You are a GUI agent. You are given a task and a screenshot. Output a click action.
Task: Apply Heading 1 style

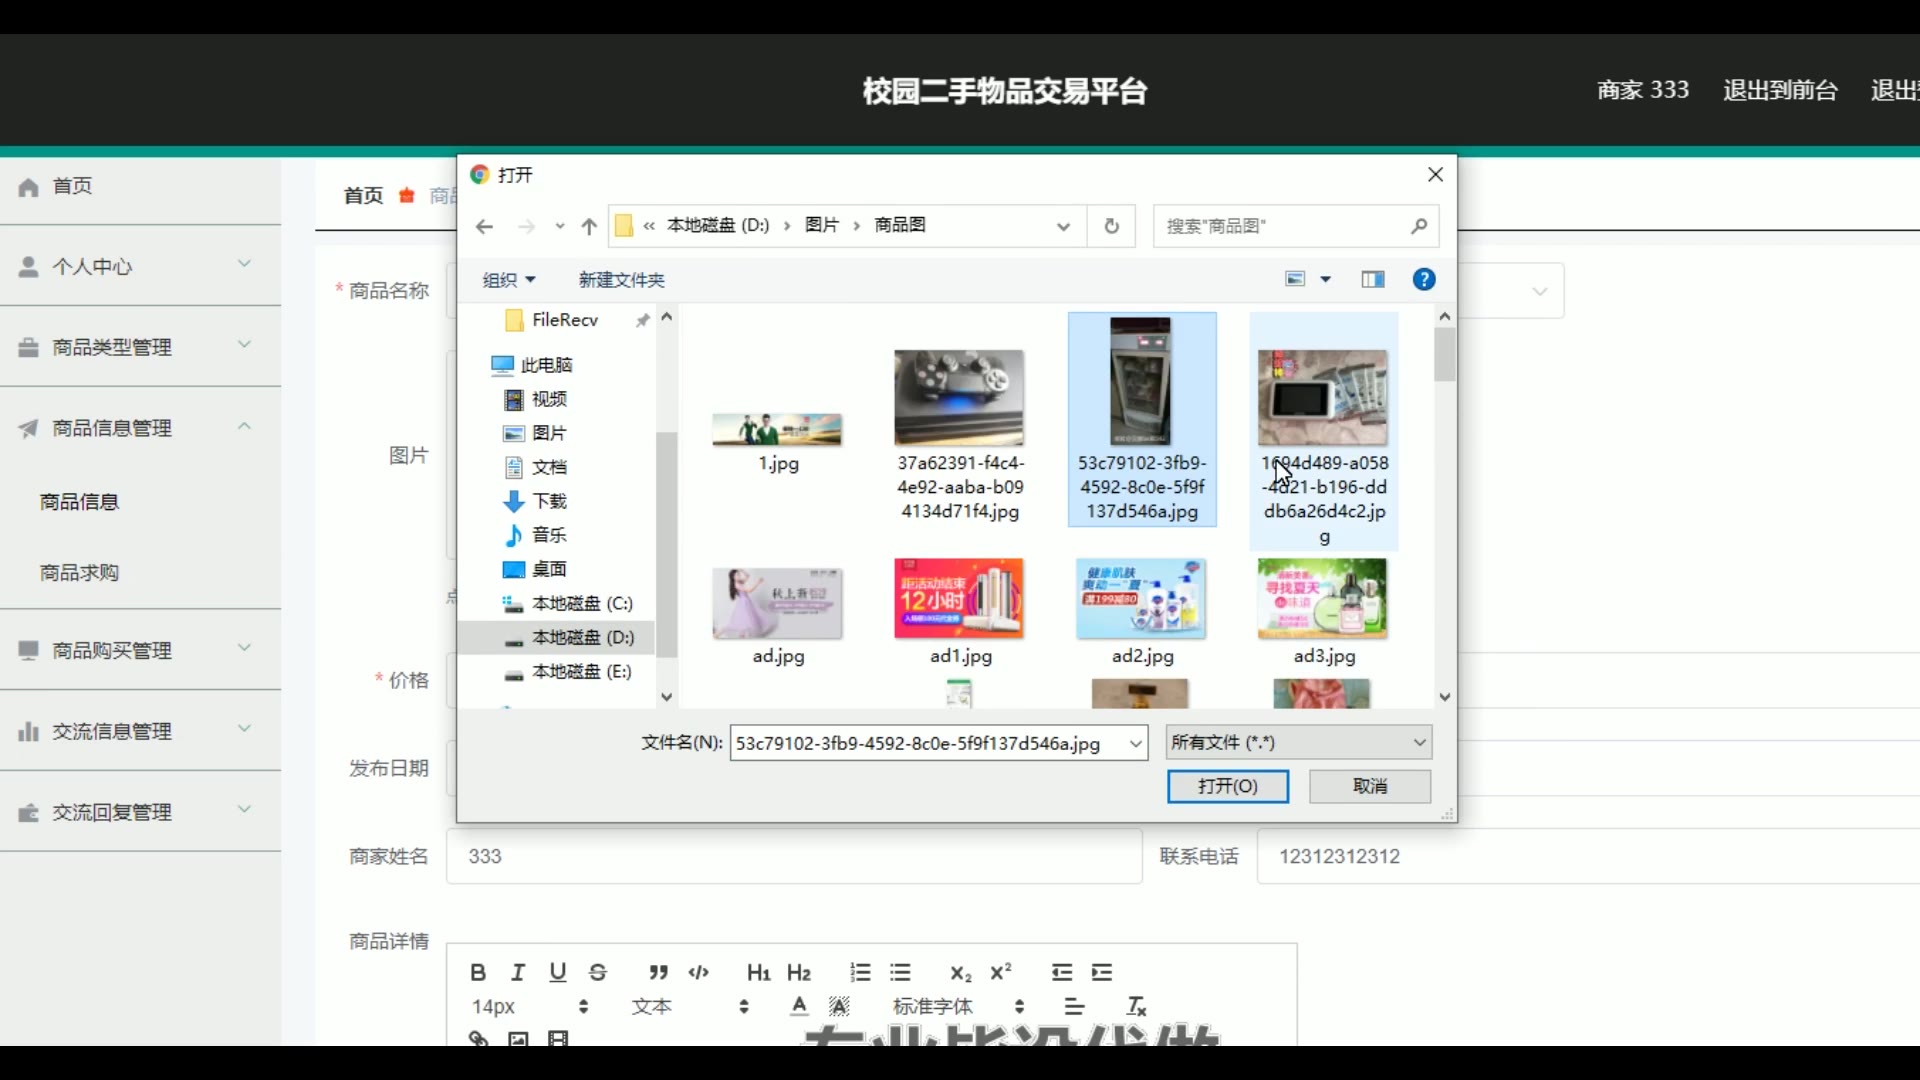click(758, 972)
